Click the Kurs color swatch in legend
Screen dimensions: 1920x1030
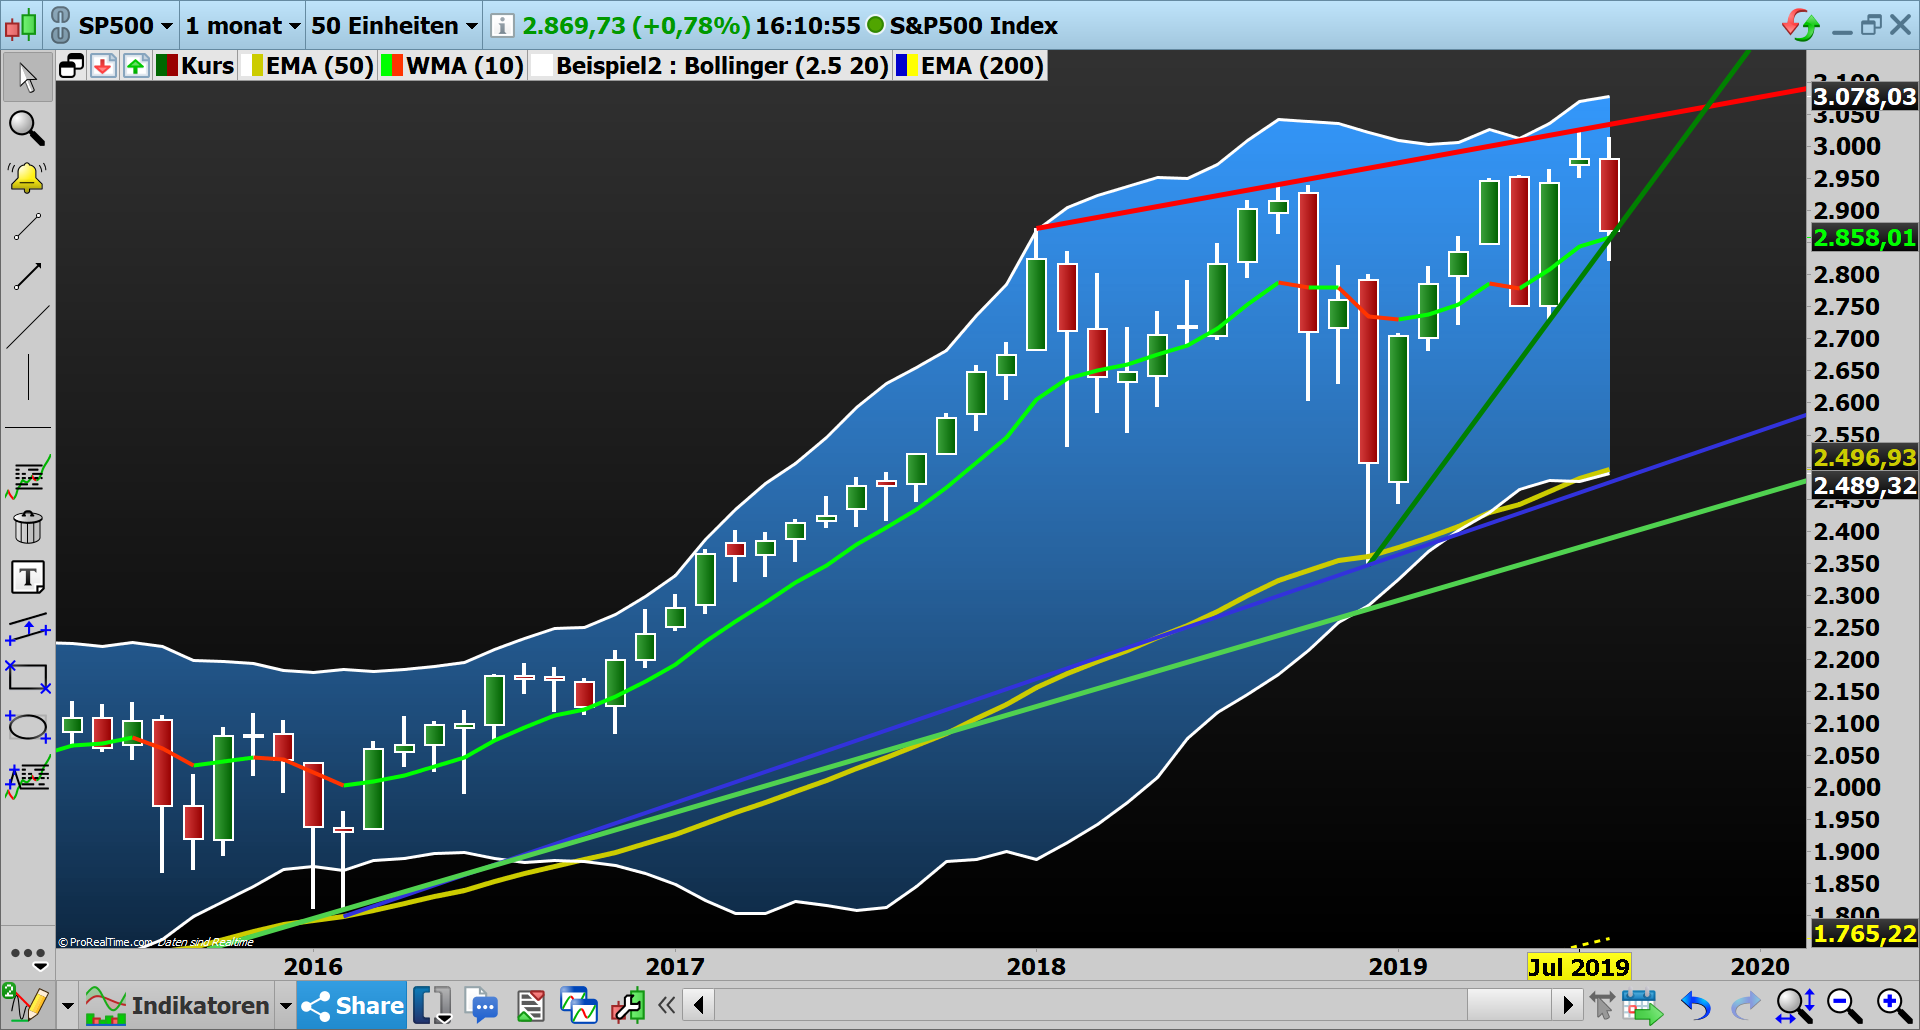(x=165, y=66)
